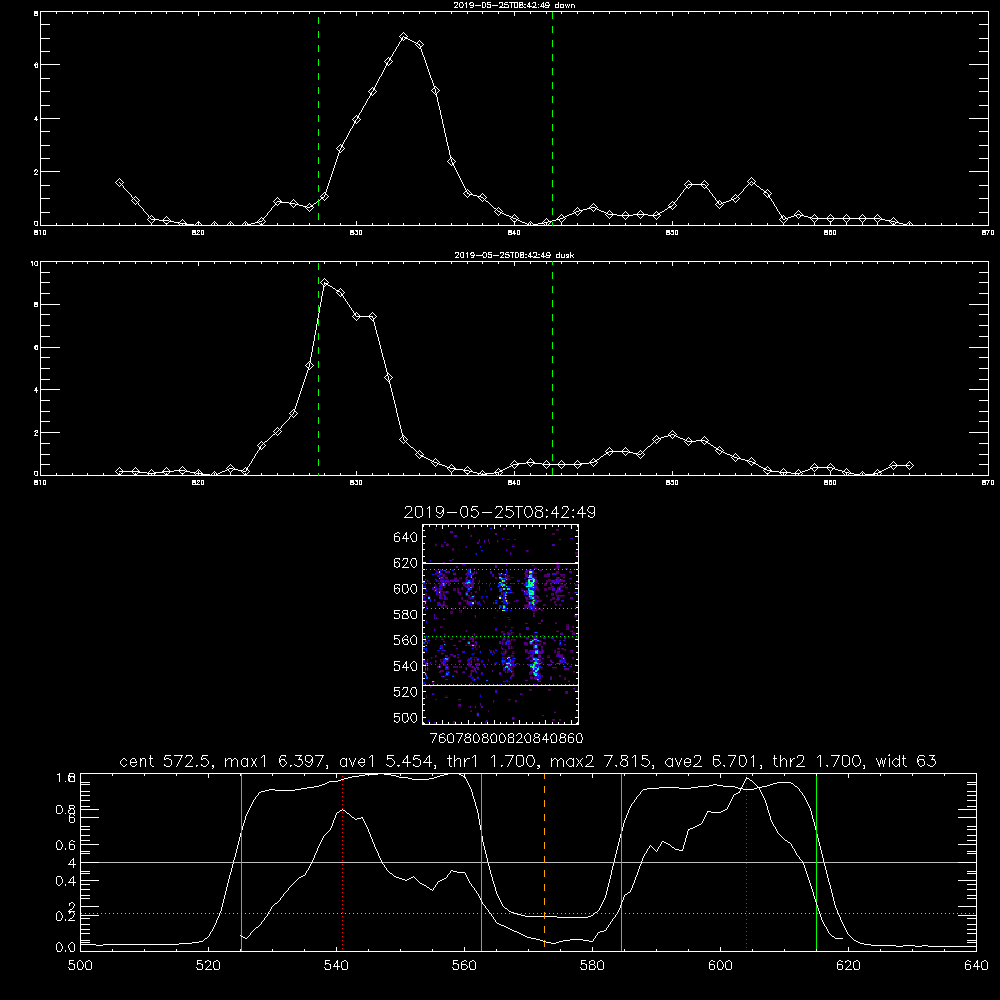
Task: Click the 520 label on bottom plot x-axis
Action: [x=208, y=966]
